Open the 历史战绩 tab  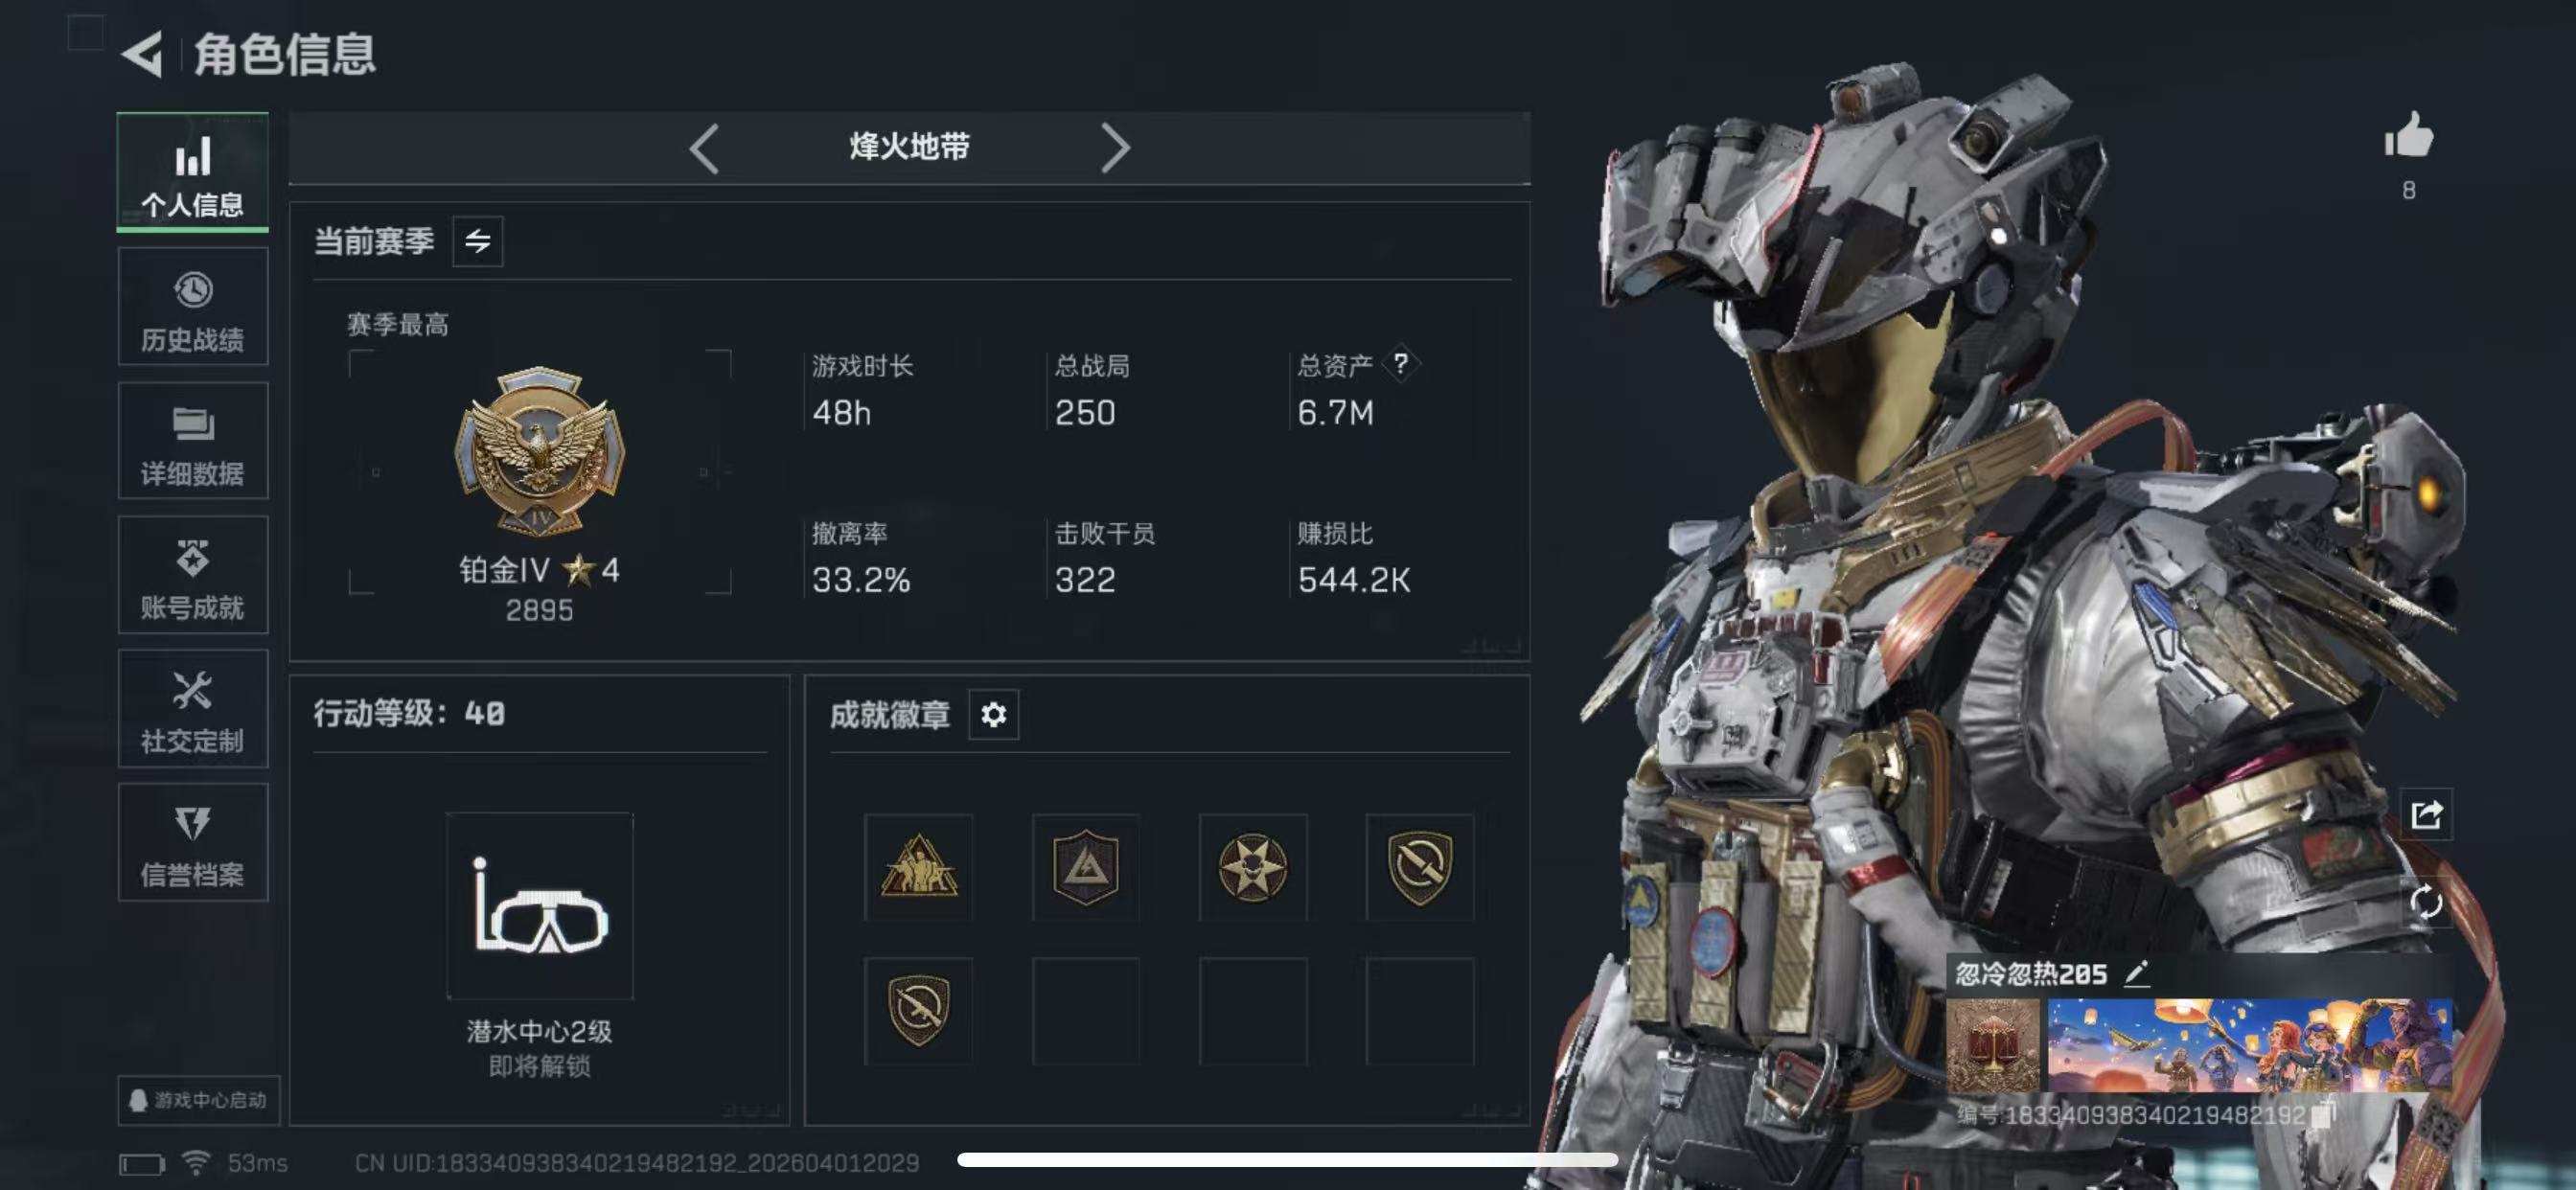(193, 307)
